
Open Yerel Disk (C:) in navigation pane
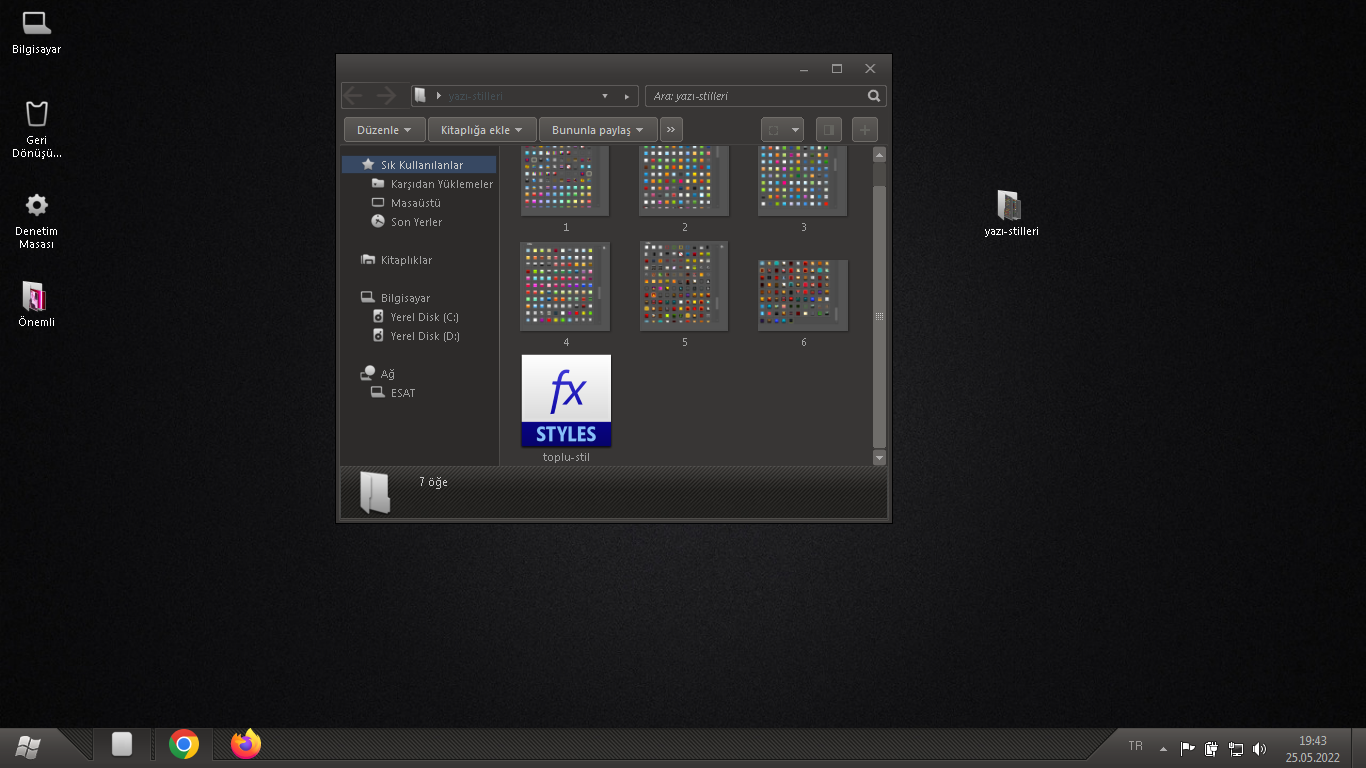tap(424, 317)
